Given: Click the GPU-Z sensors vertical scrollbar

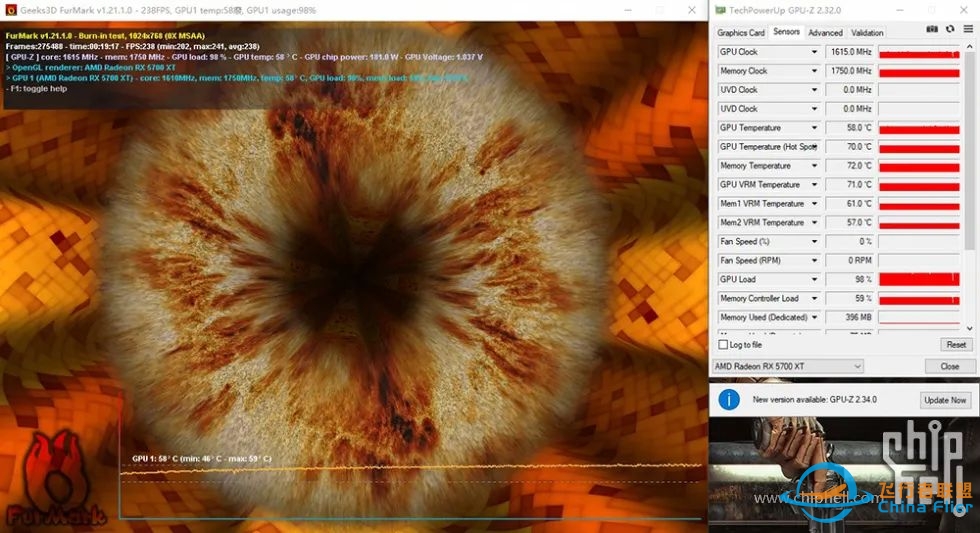Looking at the screenshot, I should pos(969,150).
